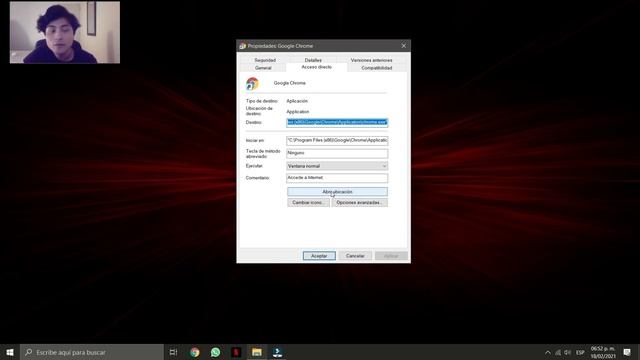The image size is (640, 360).
Task: Show hidden system tray icons
Action: (x=548, y=353)
